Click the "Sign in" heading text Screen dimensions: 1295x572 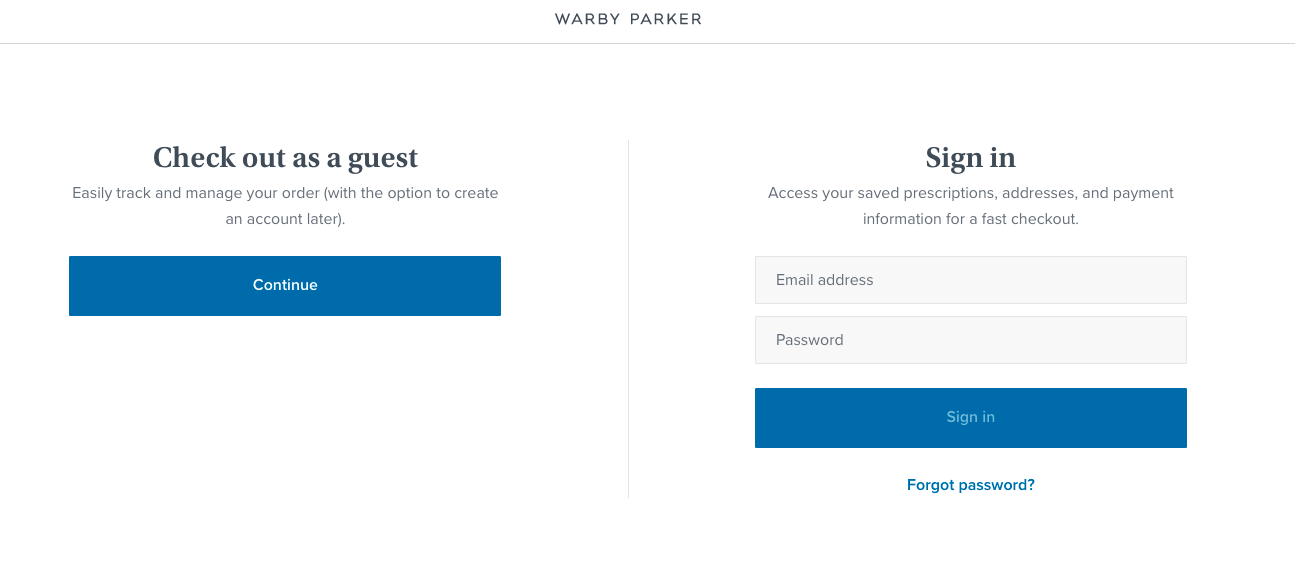[x=971, y=158]
